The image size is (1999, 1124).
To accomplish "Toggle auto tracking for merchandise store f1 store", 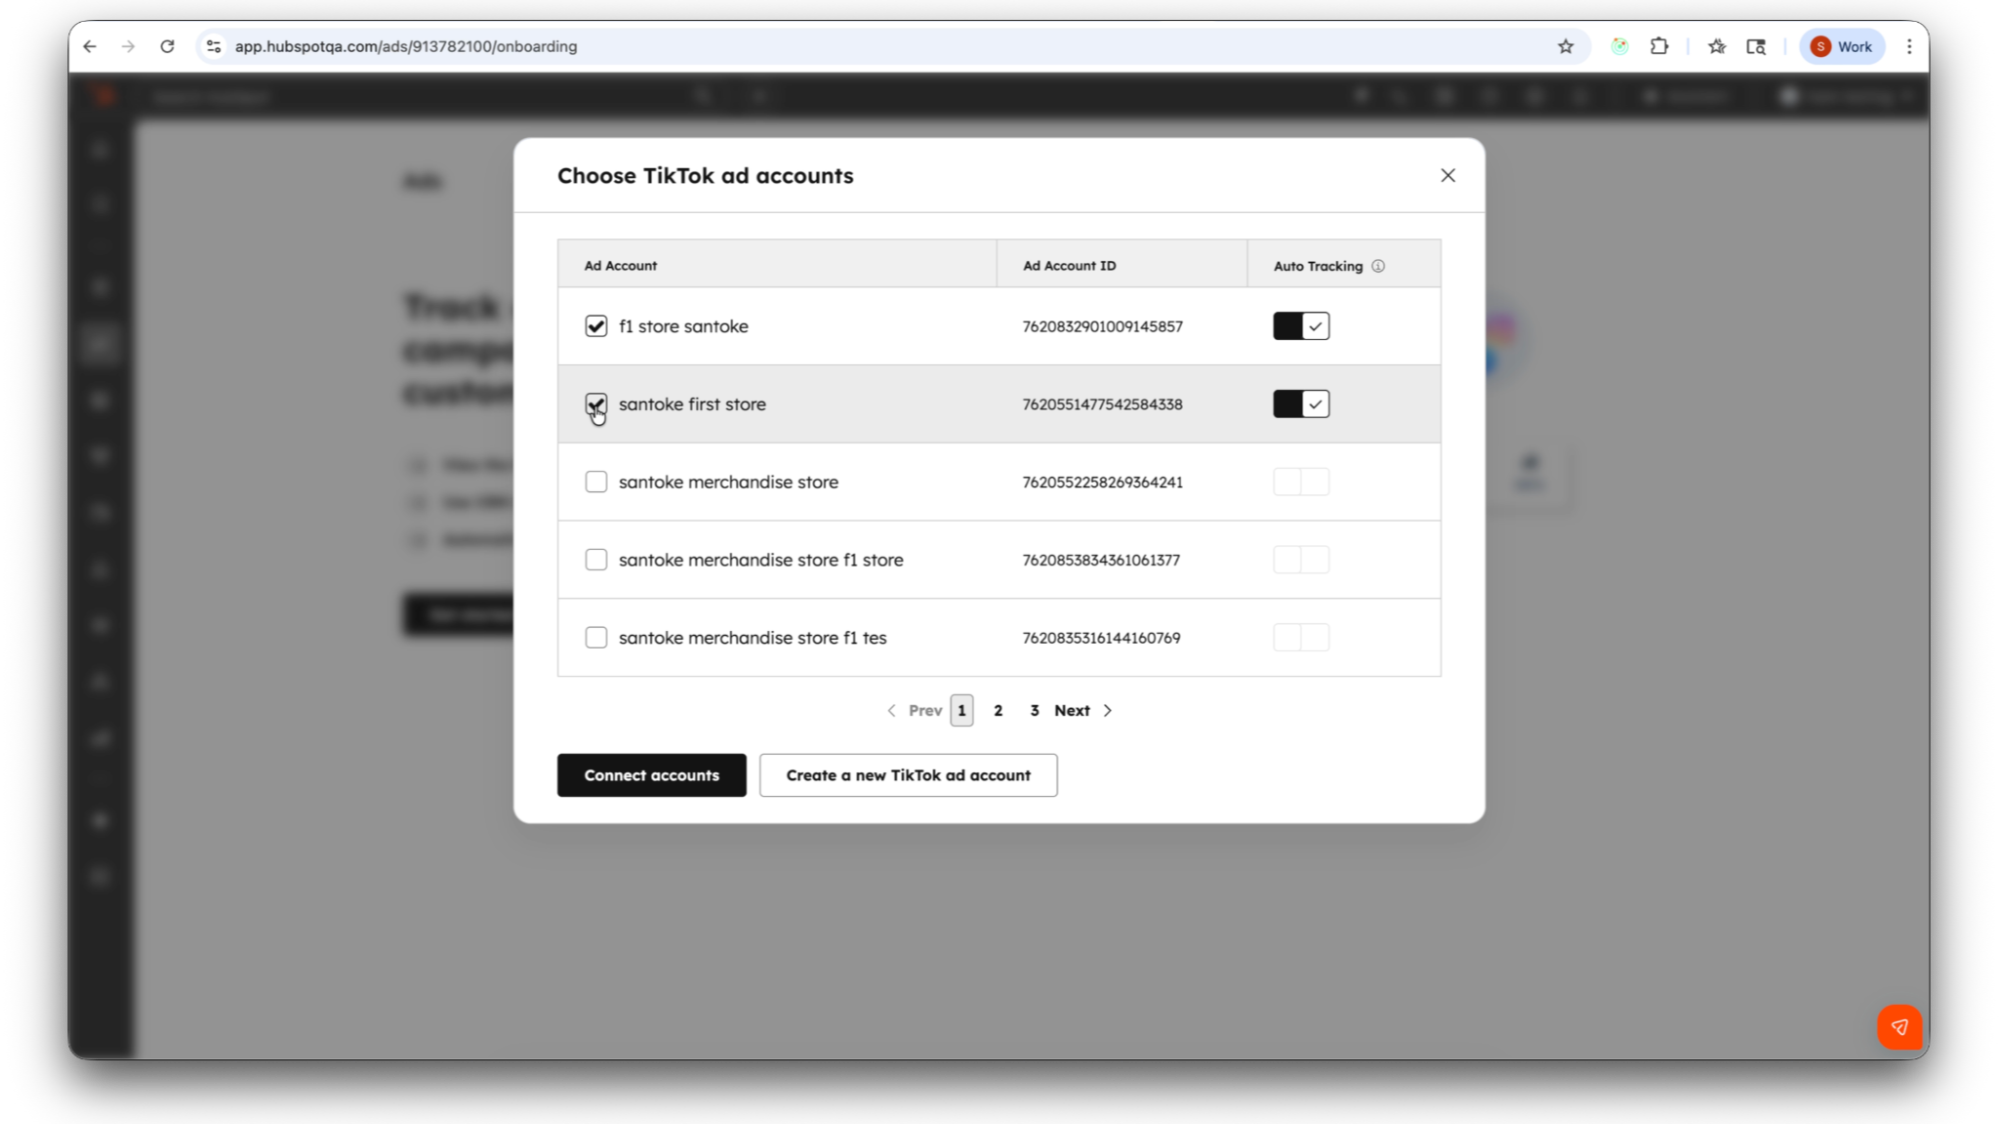I will click(1301, 560).
